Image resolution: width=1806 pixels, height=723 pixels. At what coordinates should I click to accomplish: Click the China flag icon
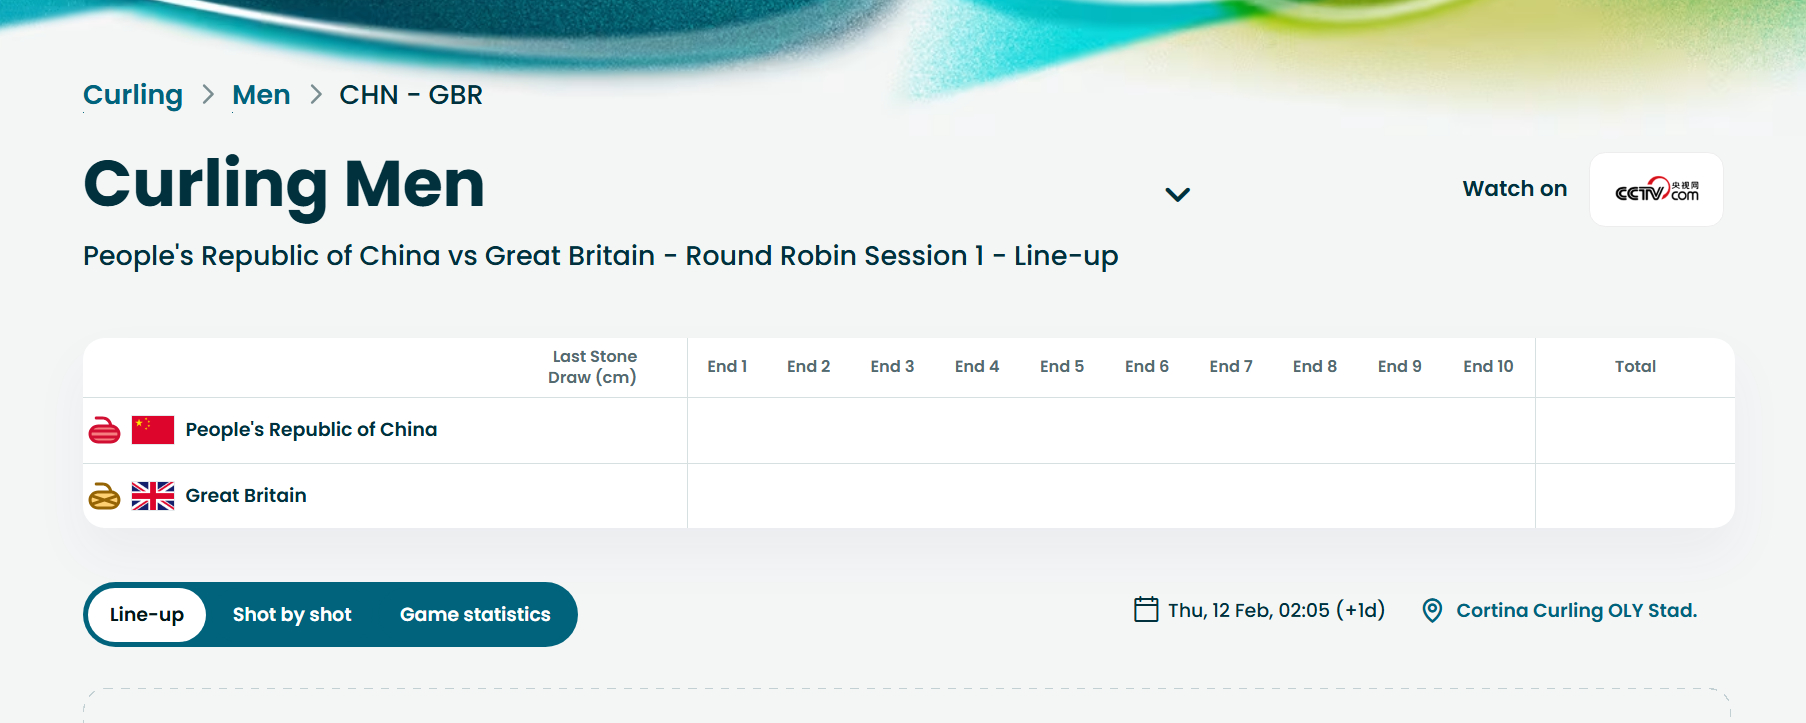(x=153, y=430)
